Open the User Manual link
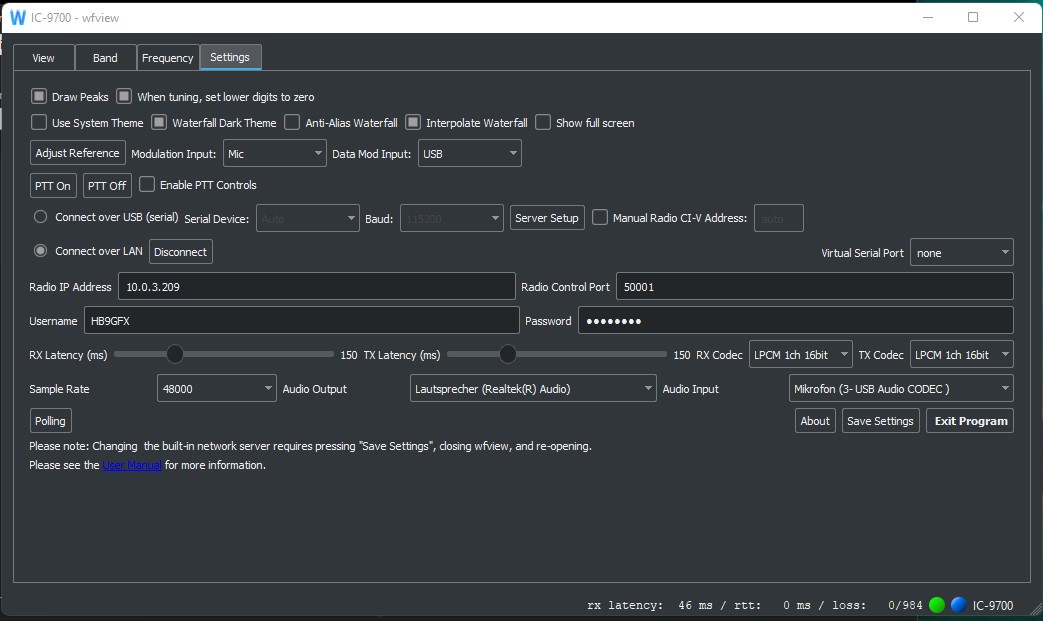This screenshot has height=621, width=1043. click(132, 465)
